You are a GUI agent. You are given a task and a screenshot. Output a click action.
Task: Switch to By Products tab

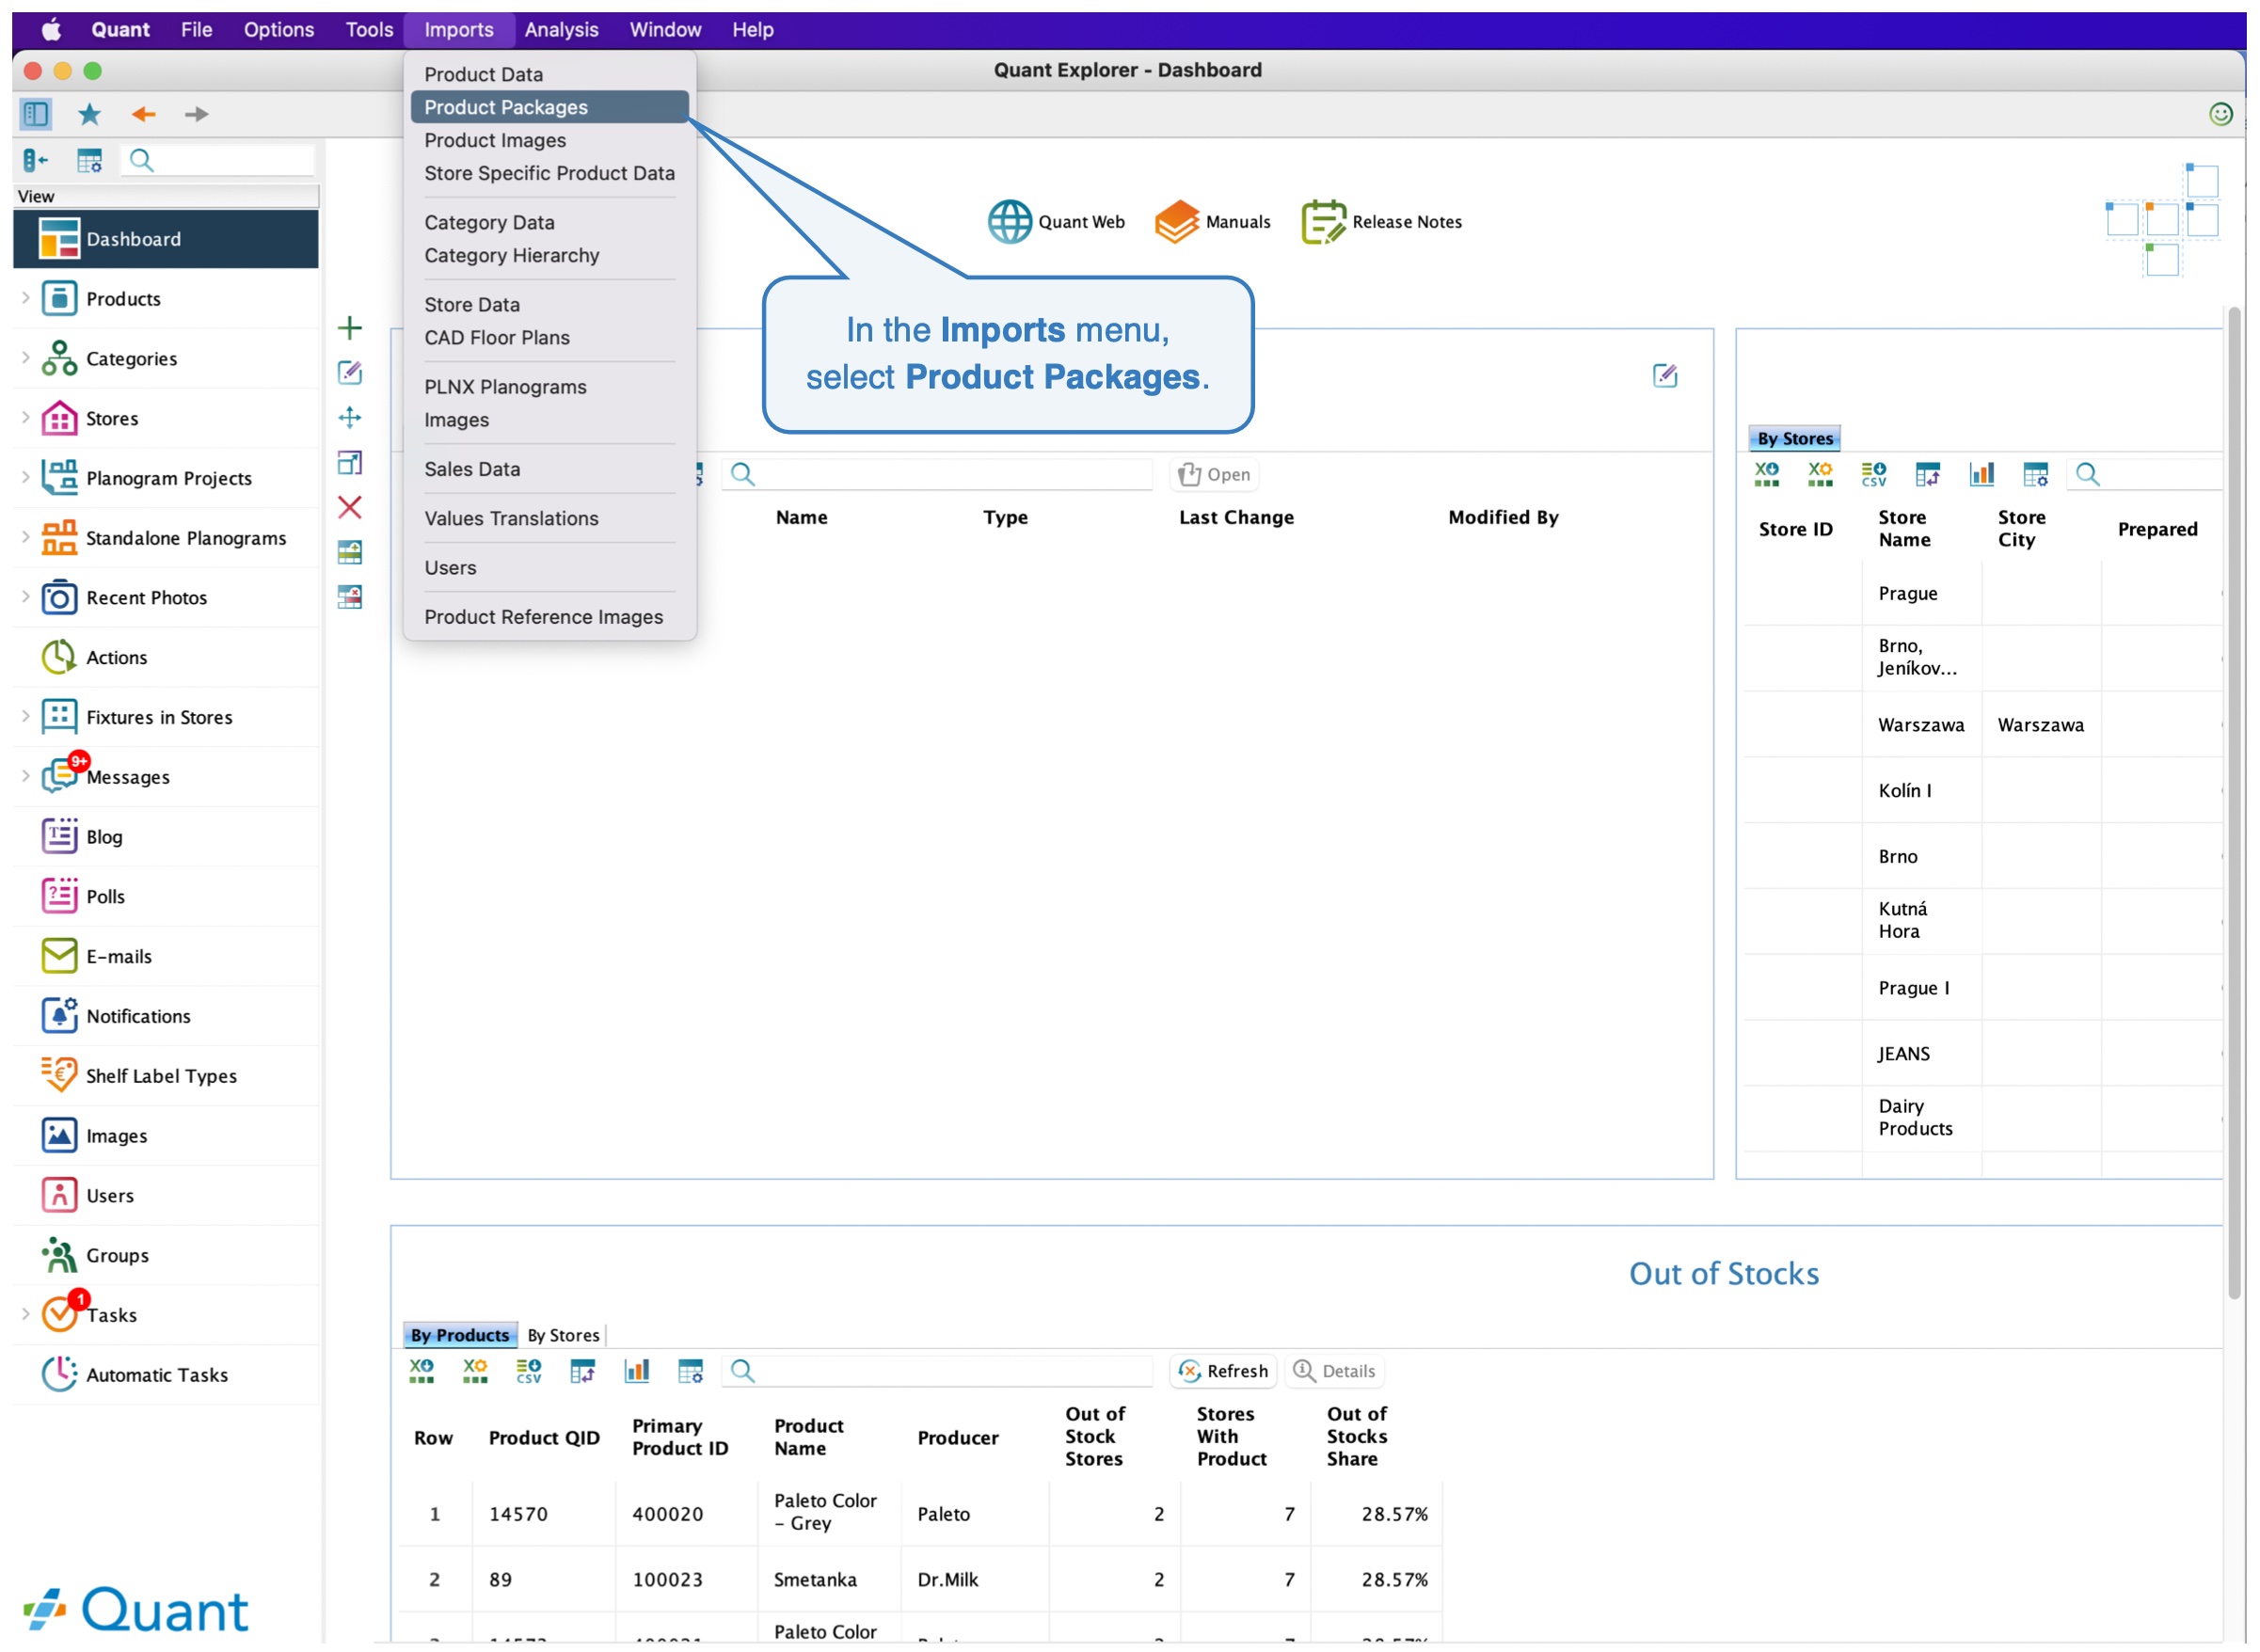[x=460, y=1335]
